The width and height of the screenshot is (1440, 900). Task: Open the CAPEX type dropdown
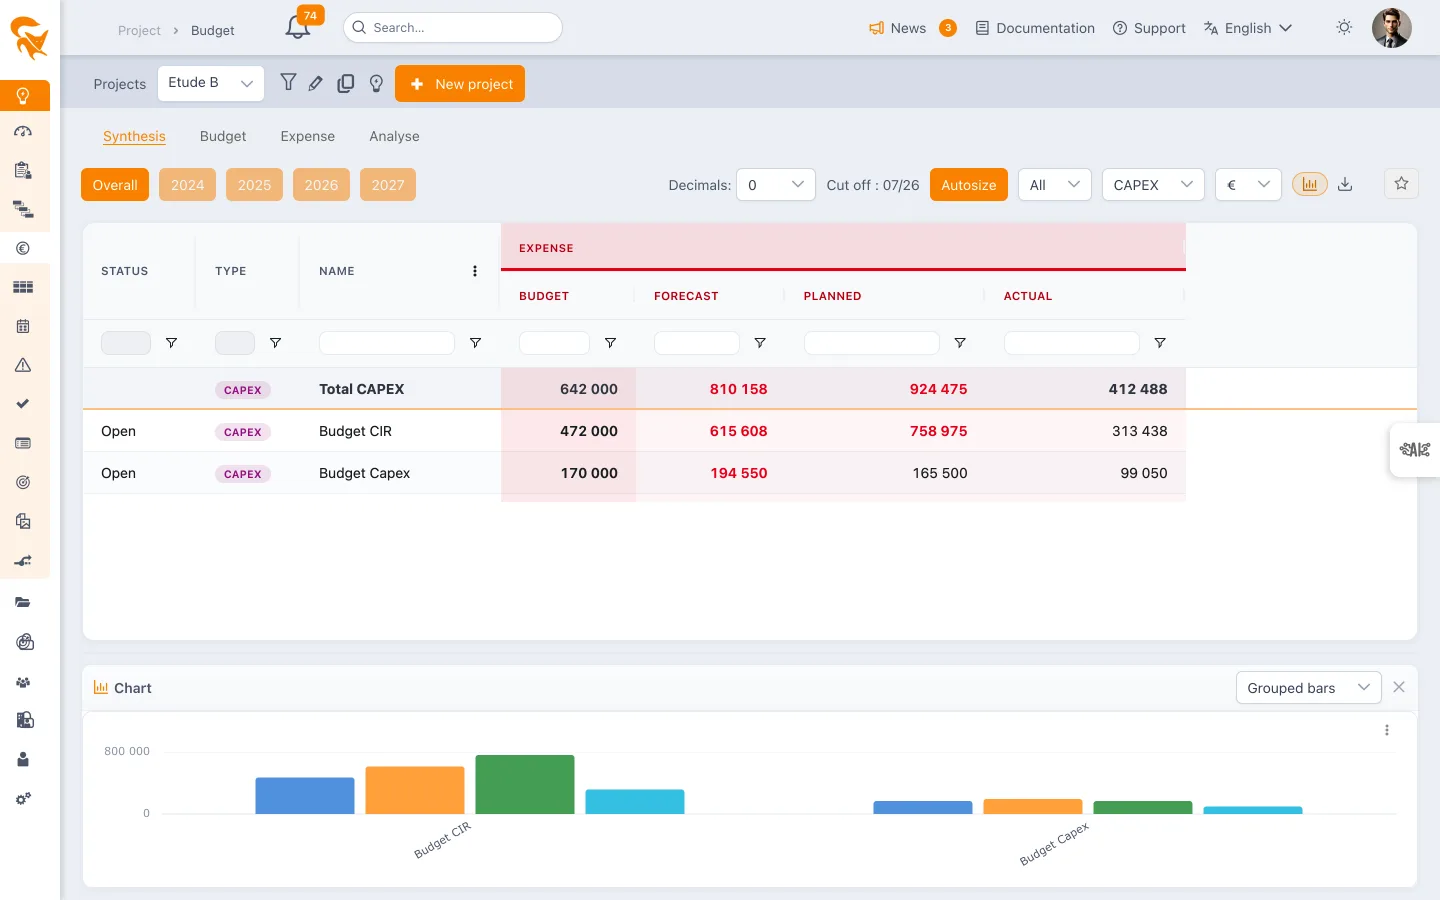tap(1153, 185)
